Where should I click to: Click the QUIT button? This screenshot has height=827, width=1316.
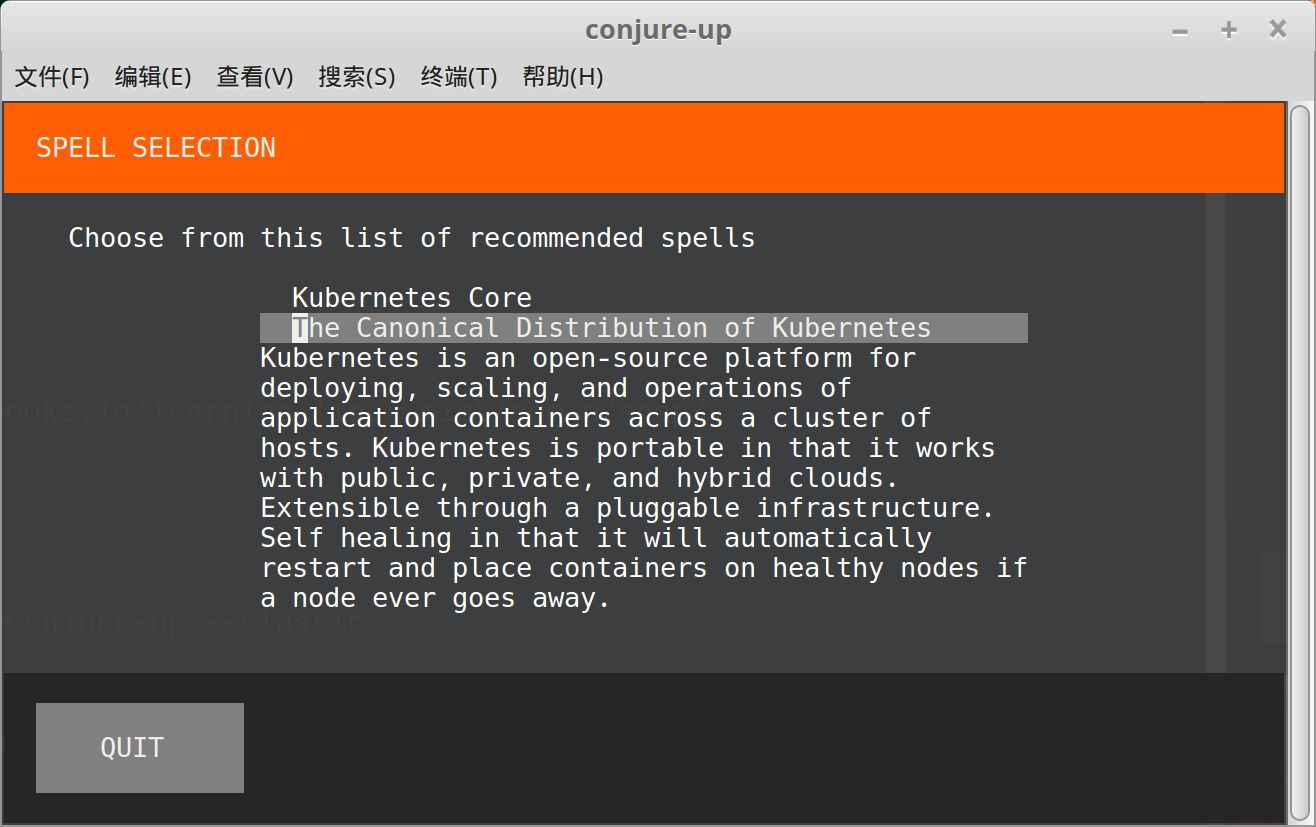[x=140, y=748]
